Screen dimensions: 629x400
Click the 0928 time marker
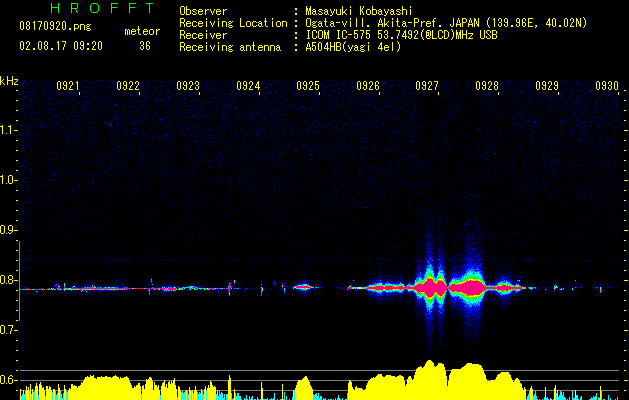tap(487, 86)
